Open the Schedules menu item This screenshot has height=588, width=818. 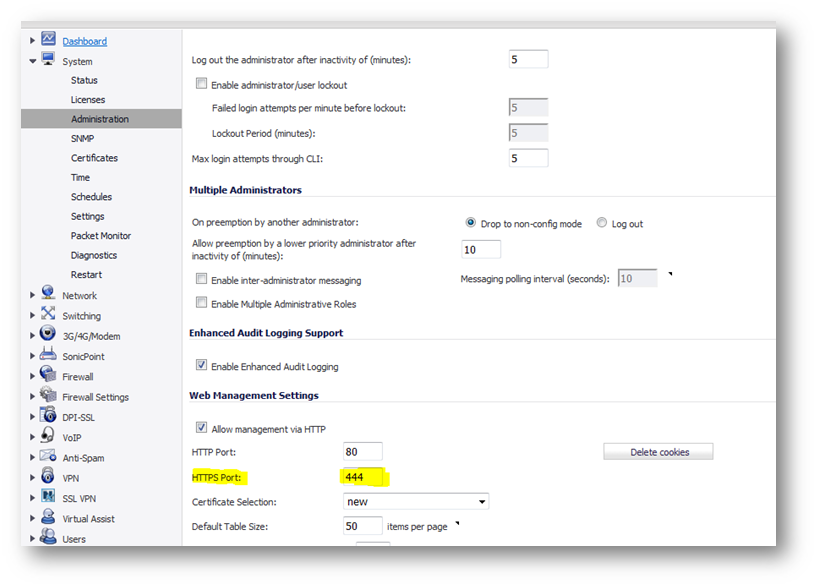click(x=91, y=197)
